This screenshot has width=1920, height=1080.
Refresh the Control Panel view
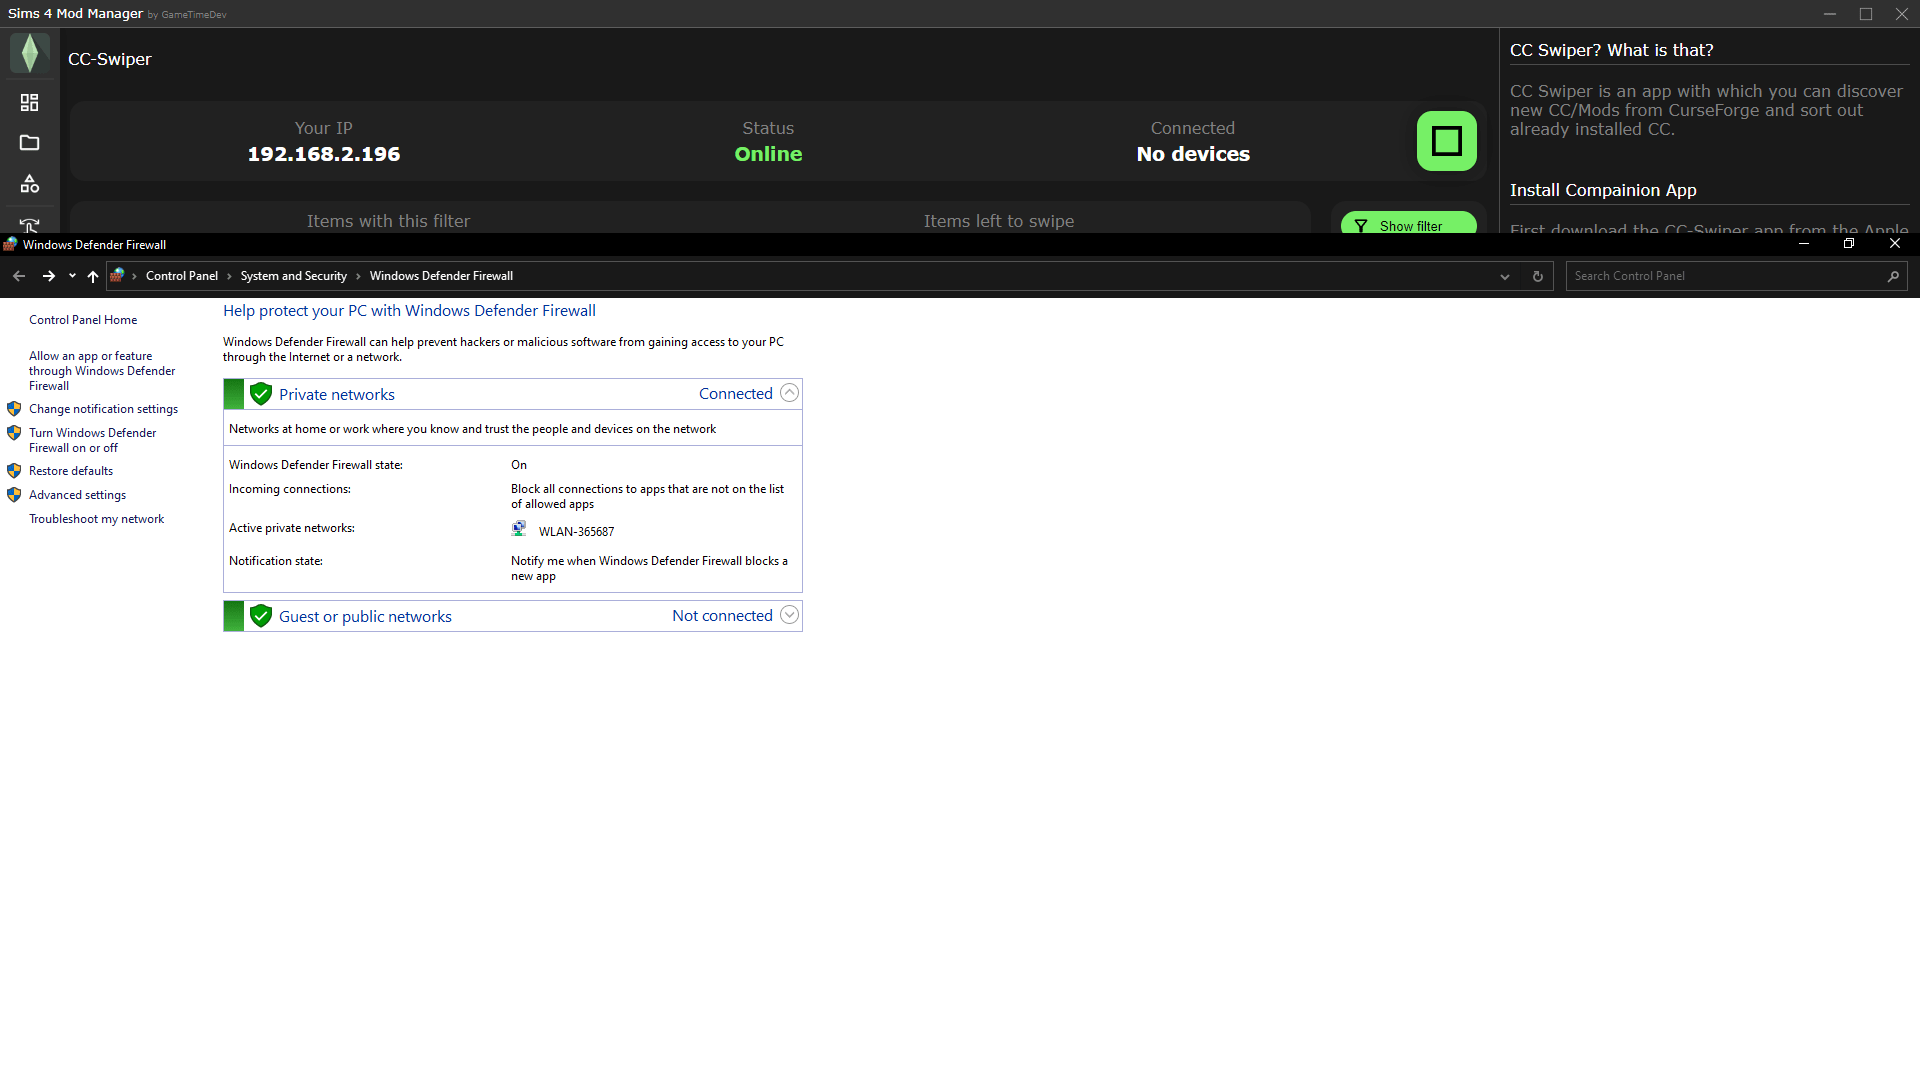[1538, 277]
